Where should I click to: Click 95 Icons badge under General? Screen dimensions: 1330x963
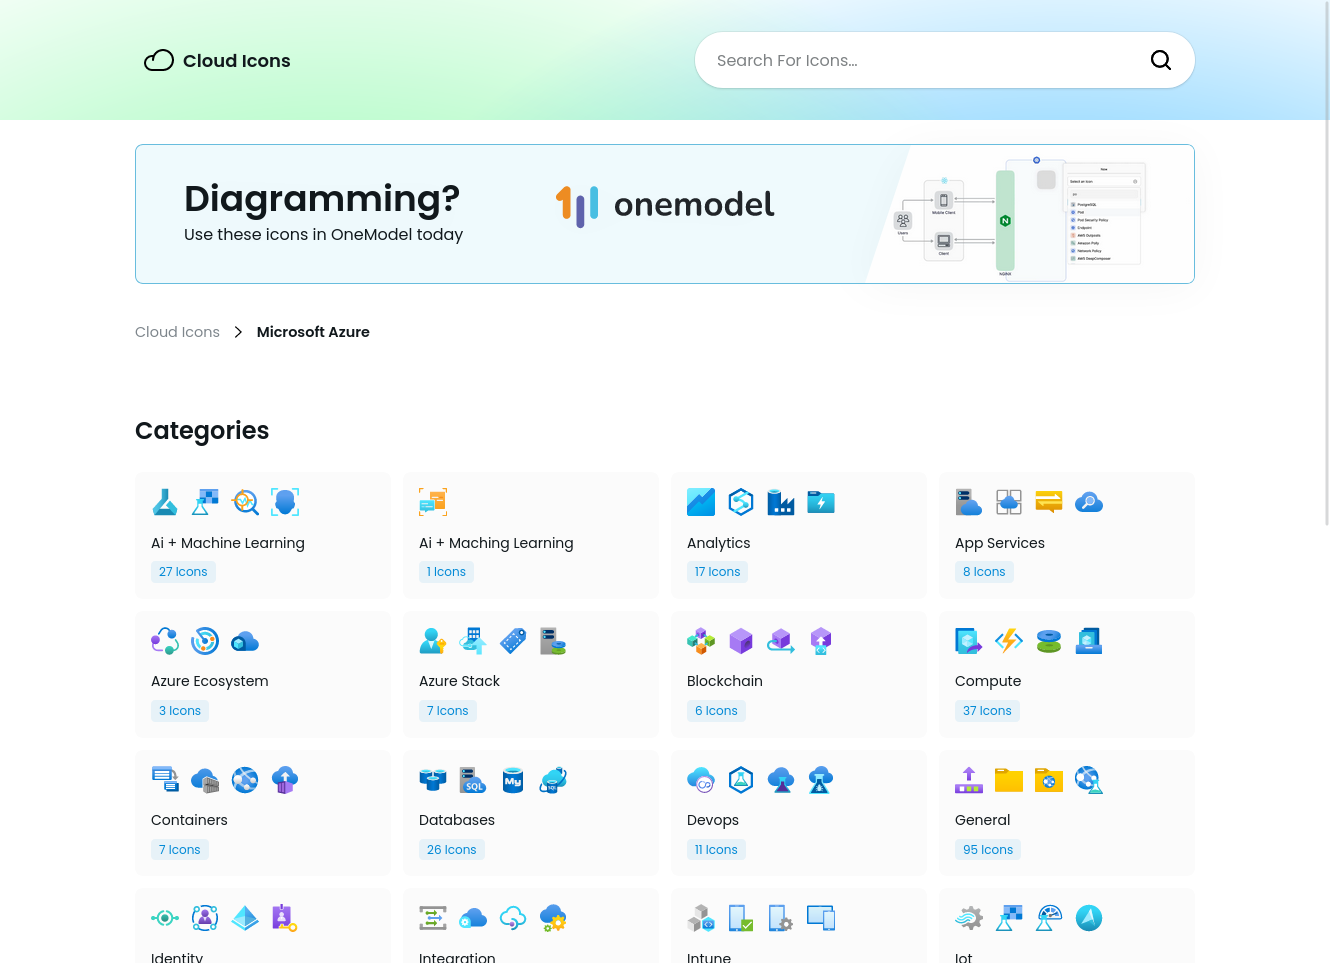pos(988,850)
